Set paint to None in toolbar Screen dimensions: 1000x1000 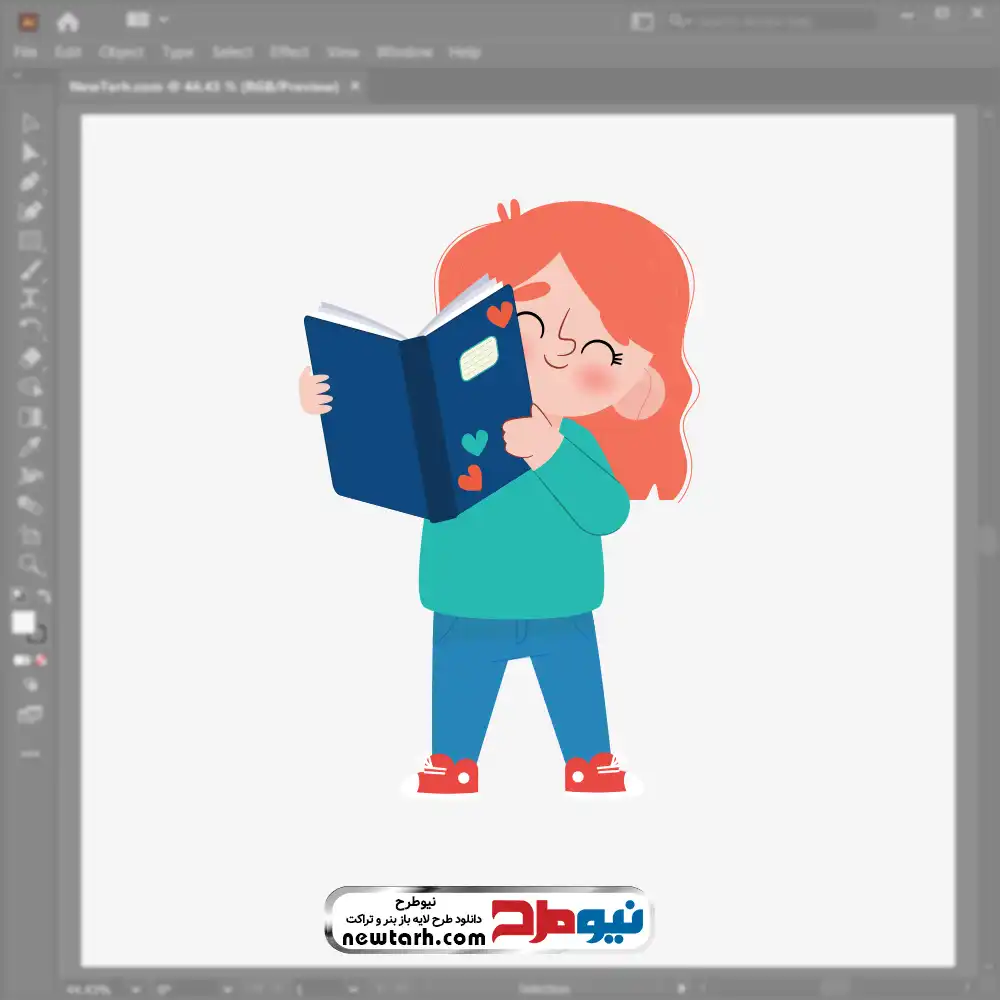(x=42, y=660)
